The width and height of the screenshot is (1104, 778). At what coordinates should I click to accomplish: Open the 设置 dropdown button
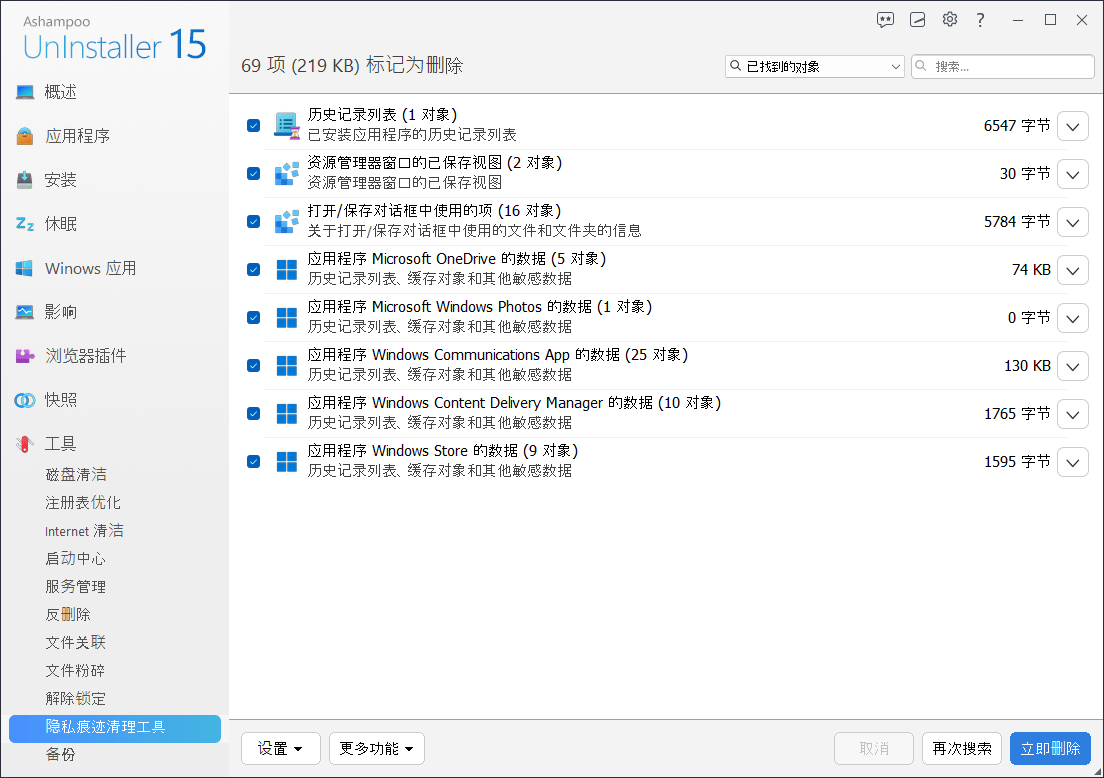(280, 748)
